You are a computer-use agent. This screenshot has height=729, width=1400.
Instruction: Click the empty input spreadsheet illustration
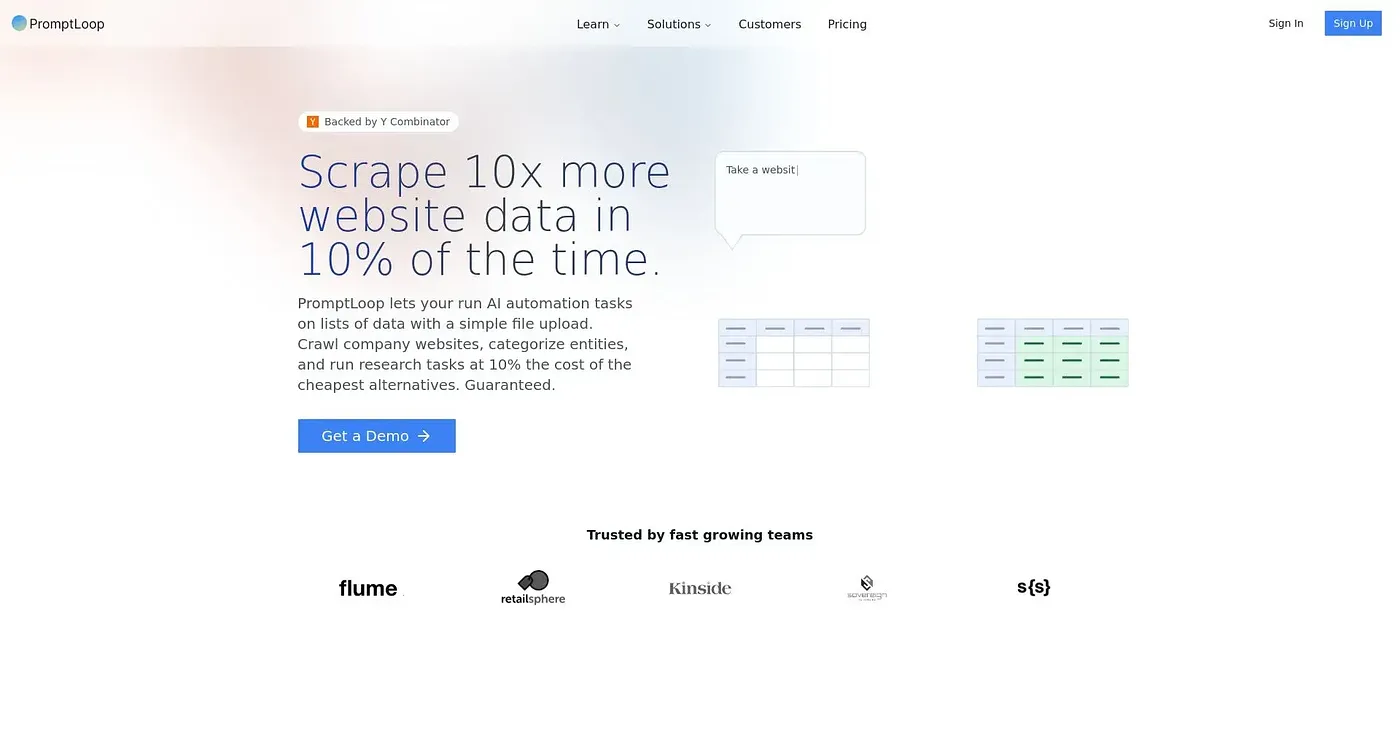(794, 353)
